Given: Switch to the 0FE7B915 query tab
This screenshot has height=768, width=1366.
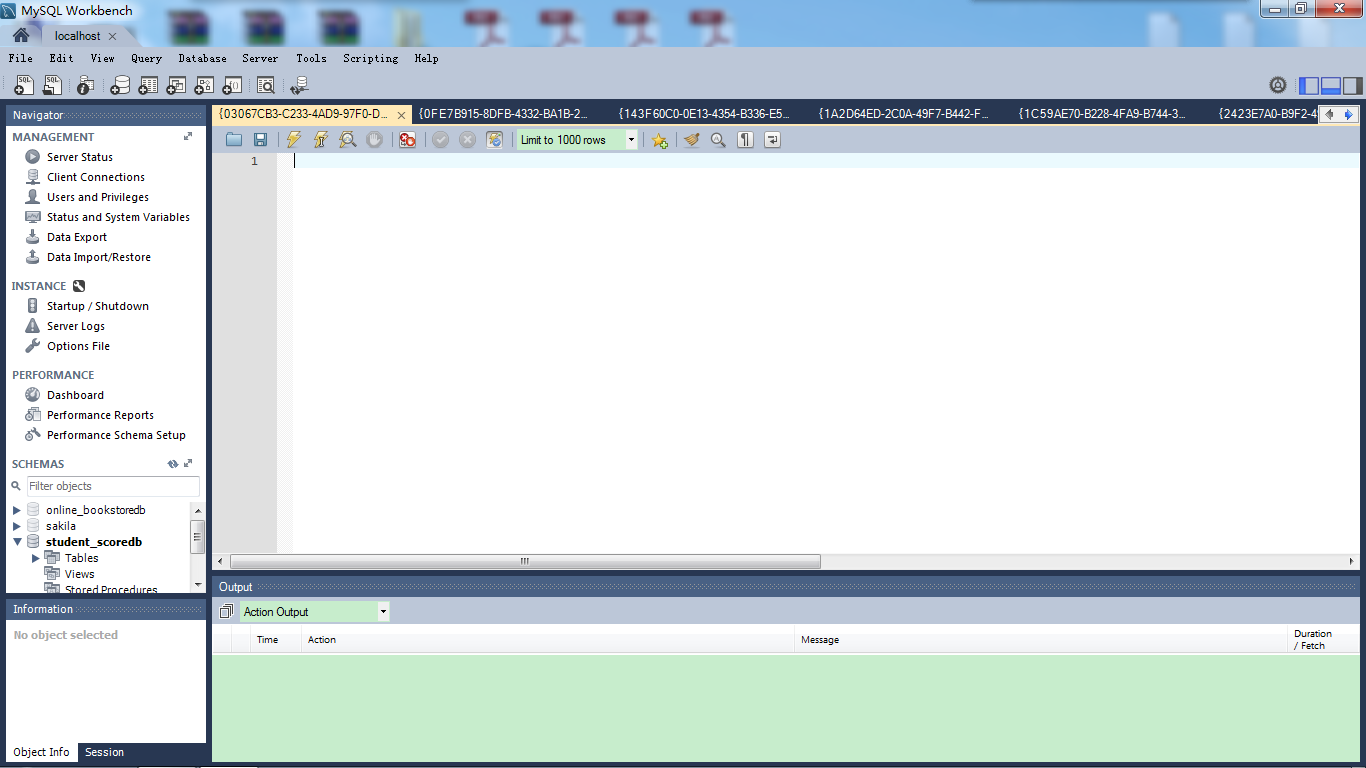Looking at the screenshot, I should click(503, 114).
